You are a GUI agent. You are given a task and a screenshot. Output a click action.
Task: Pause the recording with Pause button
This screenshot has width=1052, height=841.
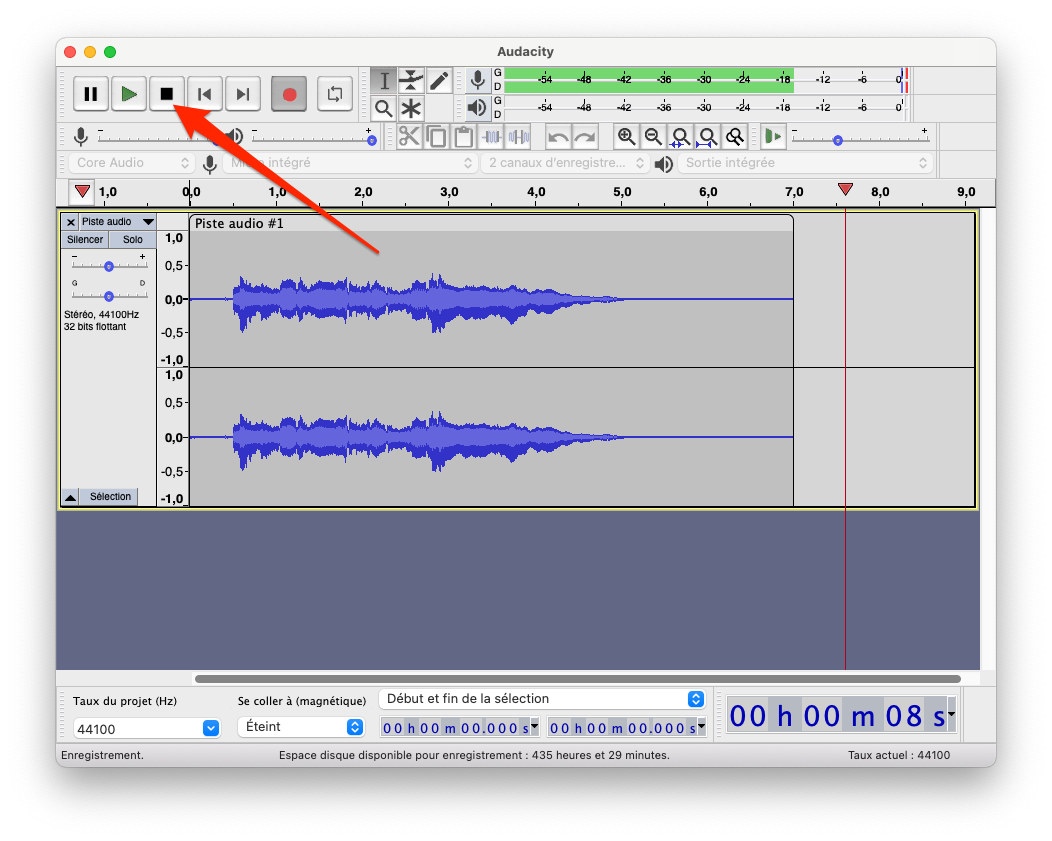click(91, 94)
